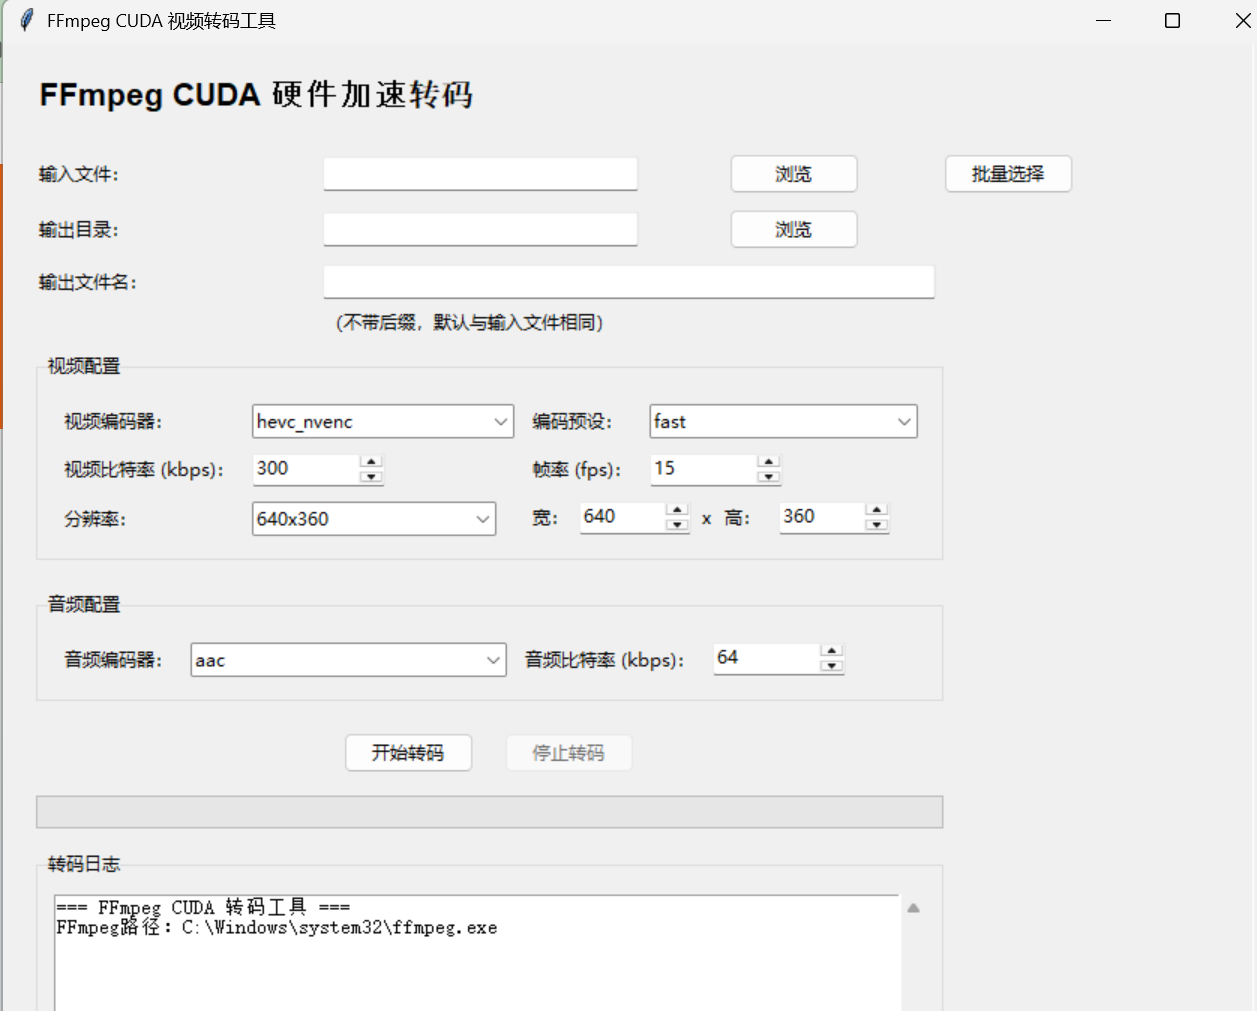Click the 批量选择 button
Viewport: 1257px width, 1011px height.
(x=1007, y=173)
